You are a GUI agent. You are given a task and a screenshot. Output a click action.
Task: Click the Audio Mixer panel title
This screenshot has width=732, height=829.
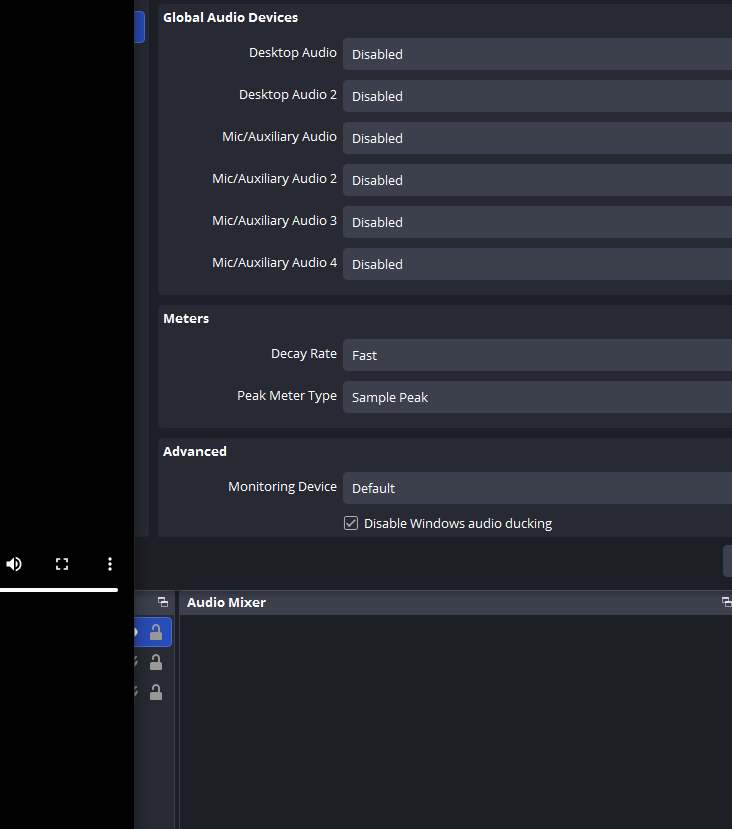point(226,603)
